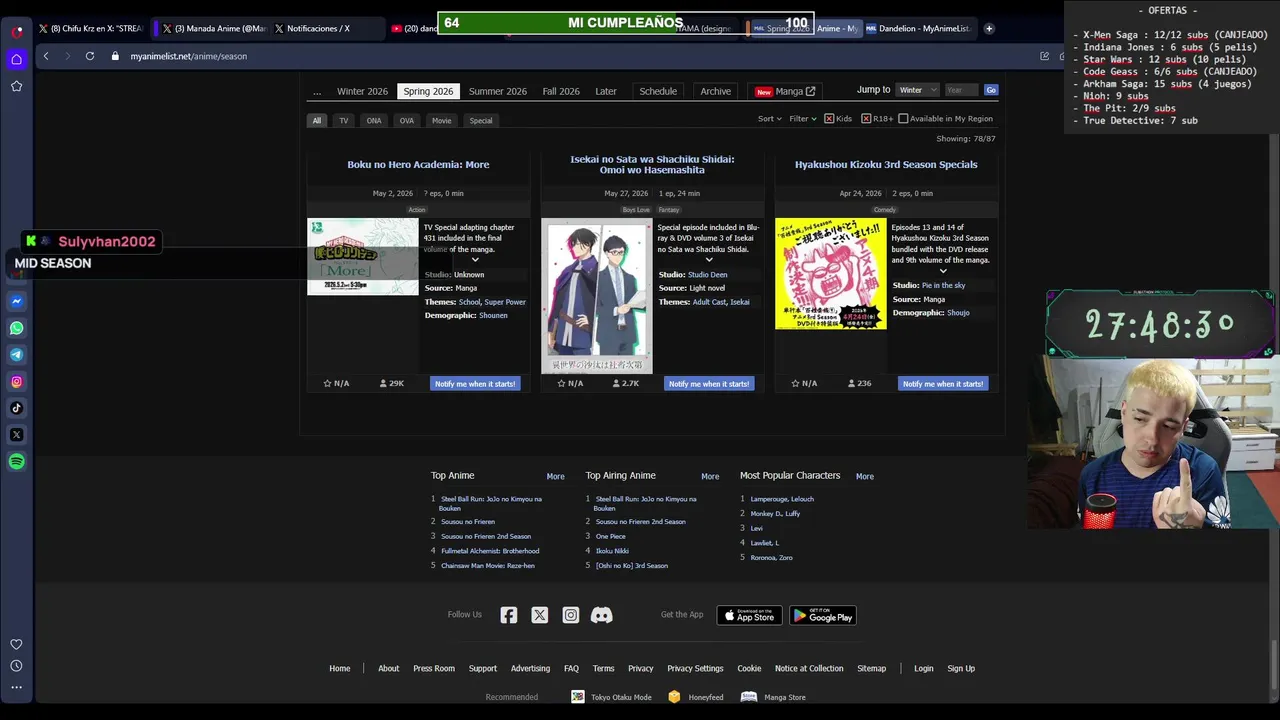Open the Archive tab
The image size is (1280, 720).
coord(715,91)
